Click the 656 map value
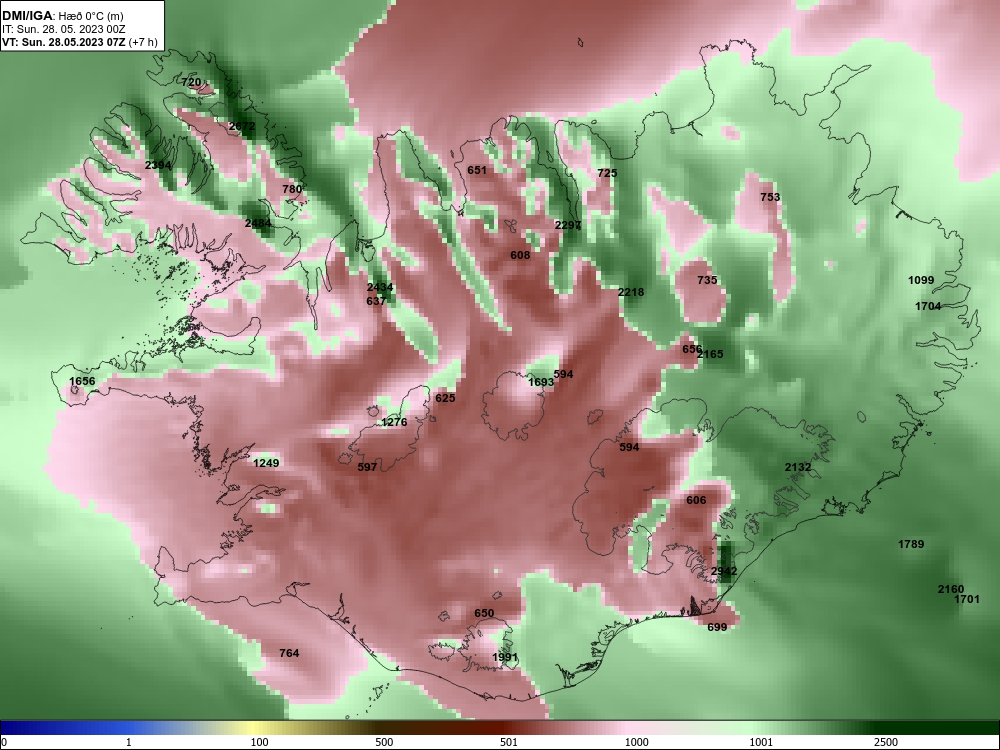 coord(691,349)
